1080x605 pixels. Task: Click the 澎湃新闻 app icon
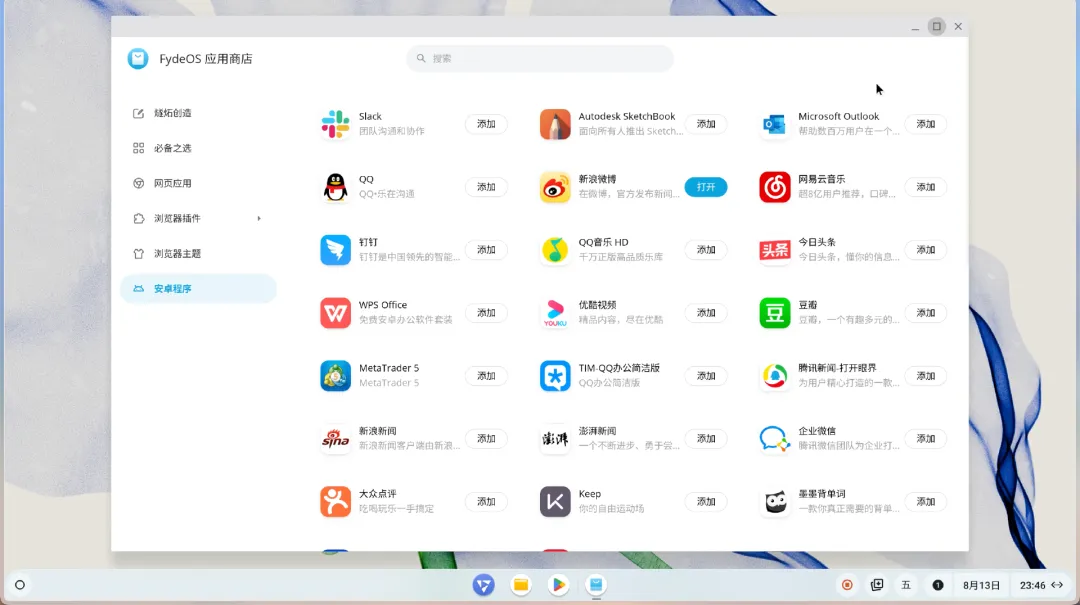click(x=555, y=438)
